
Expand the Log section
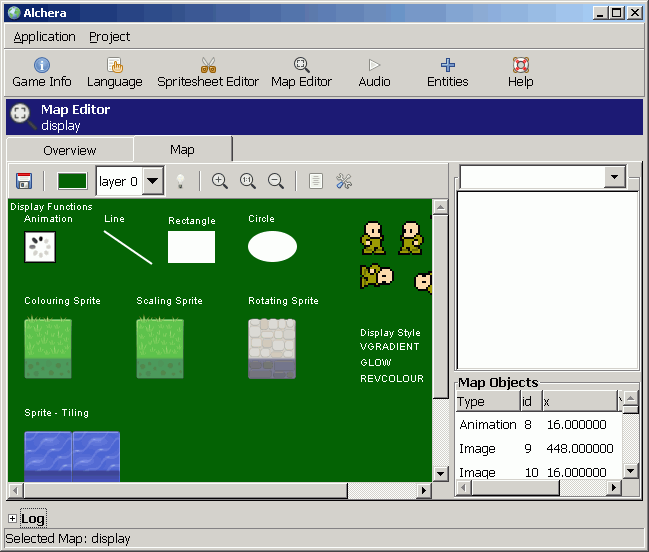[x=12, y=518]
